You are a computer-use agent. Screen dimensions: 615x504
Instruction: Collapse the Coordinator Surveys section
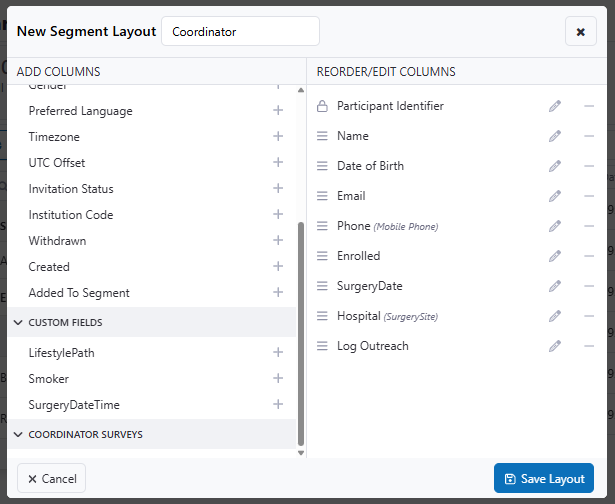[x=18, y=435]
